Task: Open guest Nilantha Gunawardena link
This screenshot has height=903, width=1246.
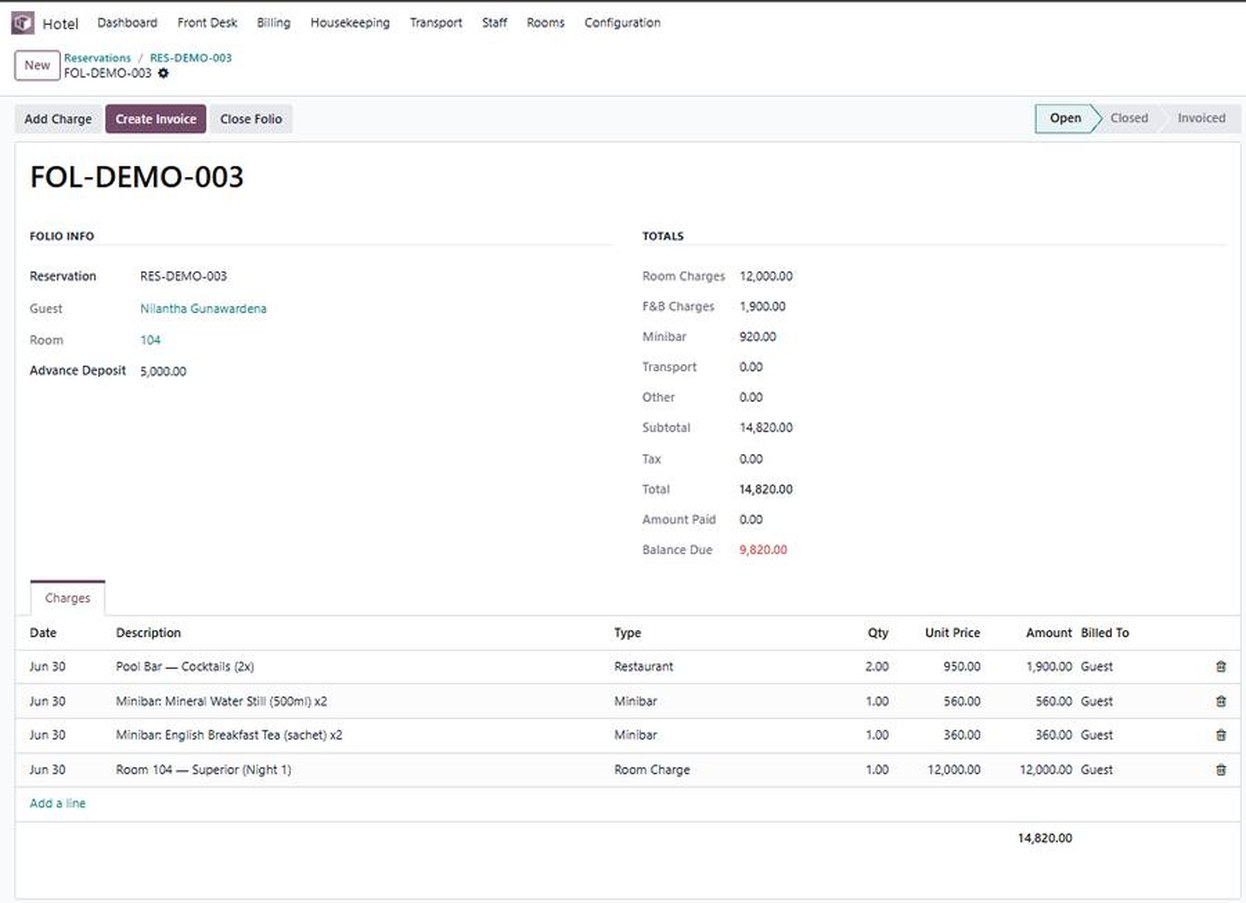Action: tap(203, 309)
